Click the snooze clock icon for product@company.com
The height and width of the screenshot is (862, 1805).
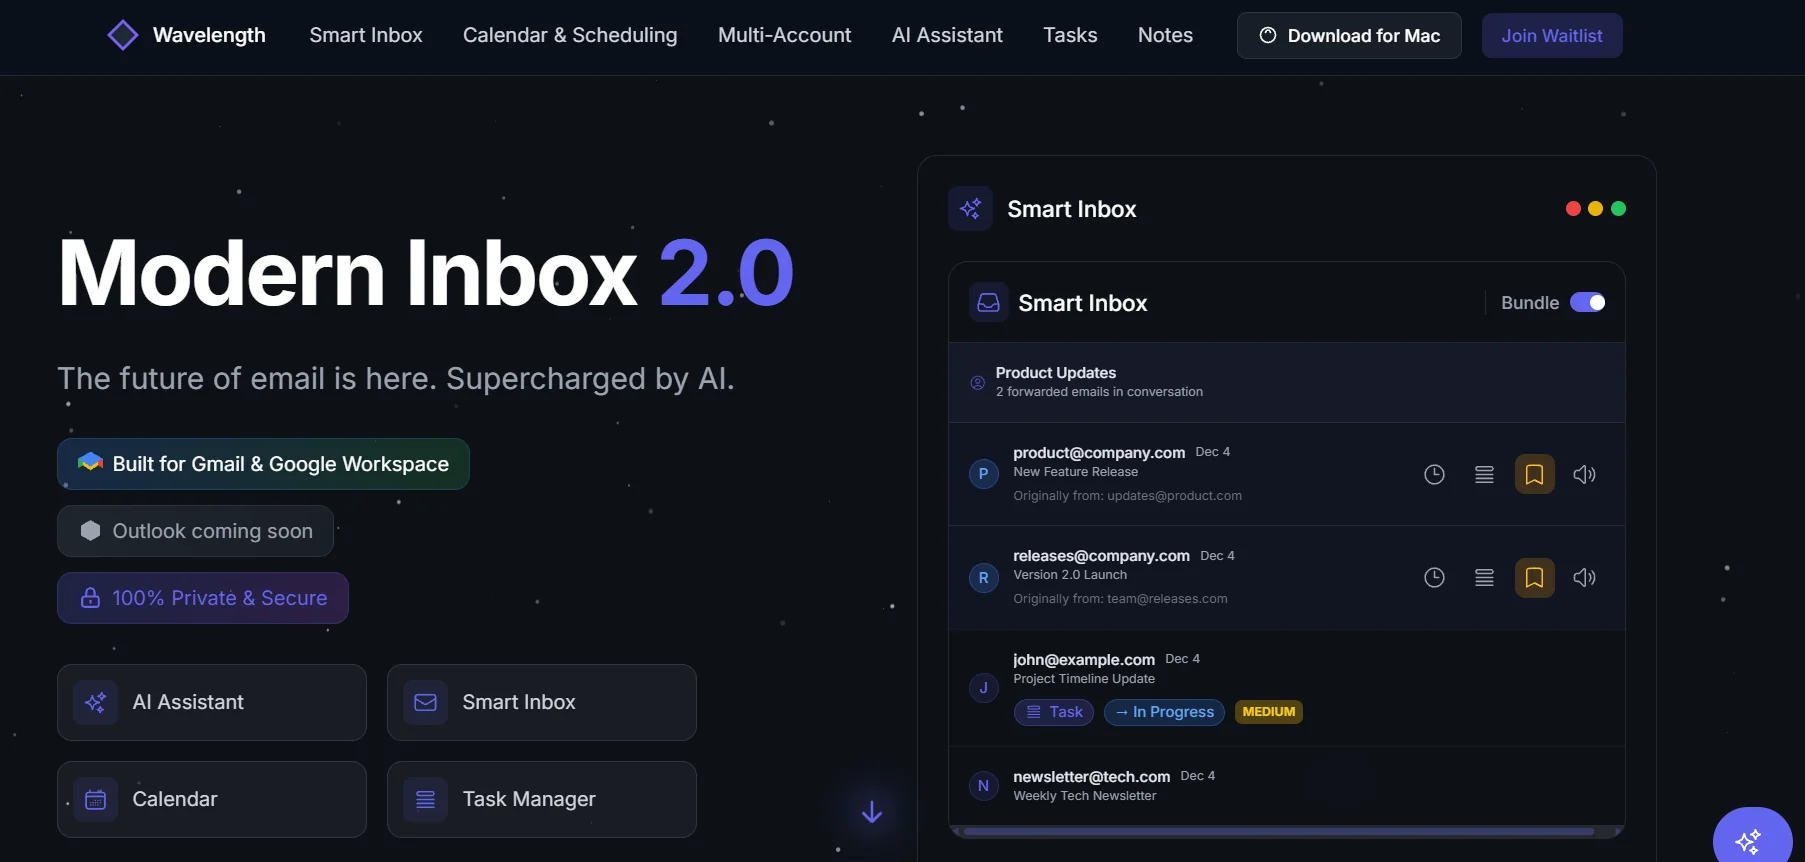coord(1434,475)
